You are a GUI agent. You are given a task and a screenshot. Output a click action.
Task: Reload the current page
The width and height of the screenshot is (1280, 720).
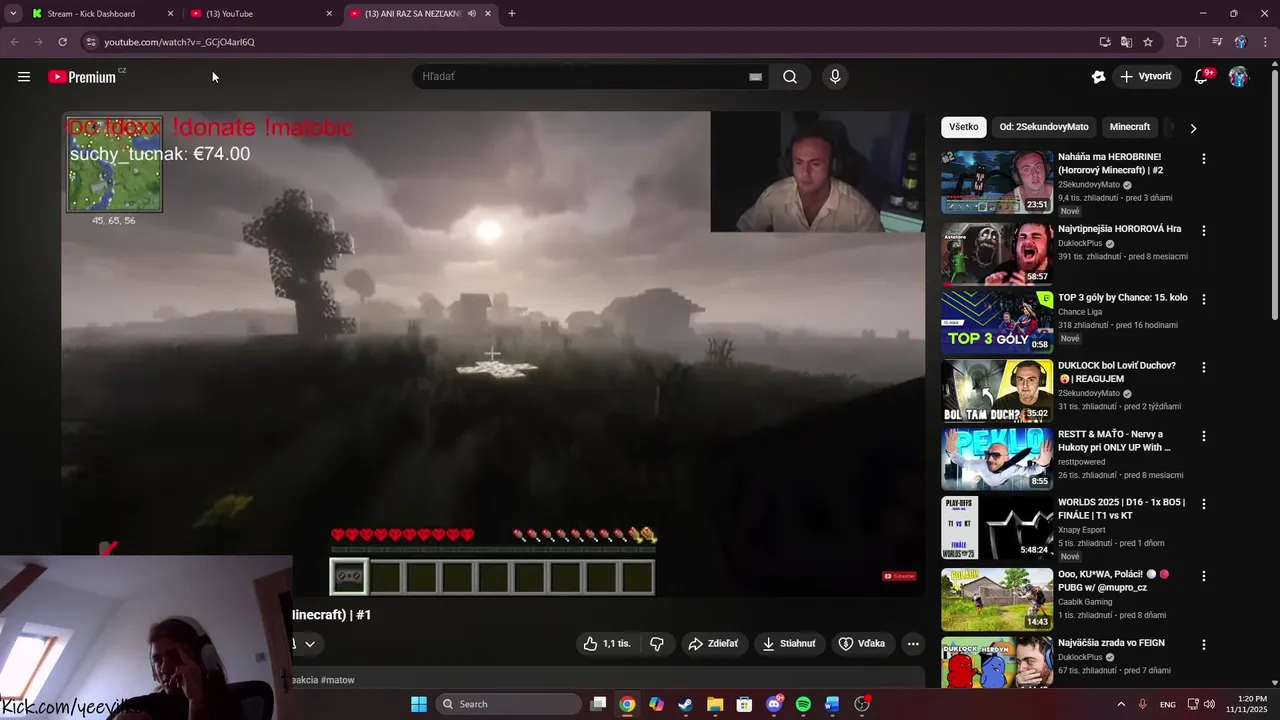pos(62,42)
